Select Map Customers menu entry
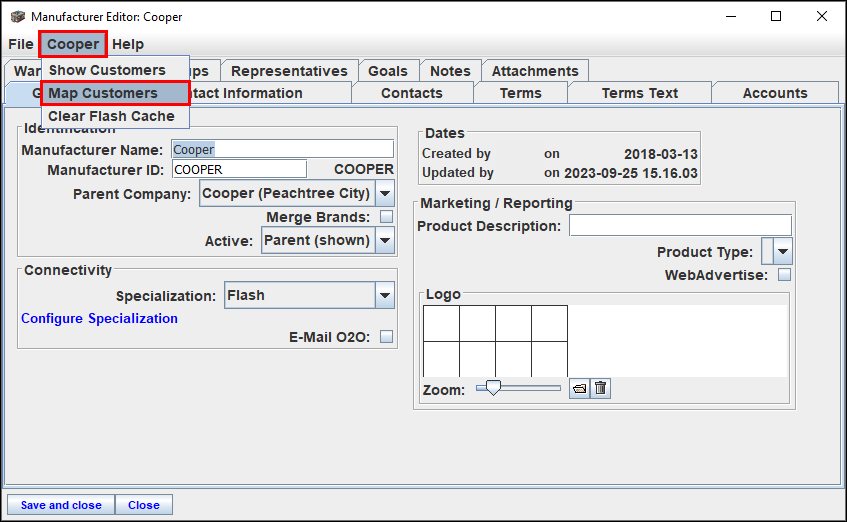This screenshot has height=522, width=847. [x=115, y=93]
